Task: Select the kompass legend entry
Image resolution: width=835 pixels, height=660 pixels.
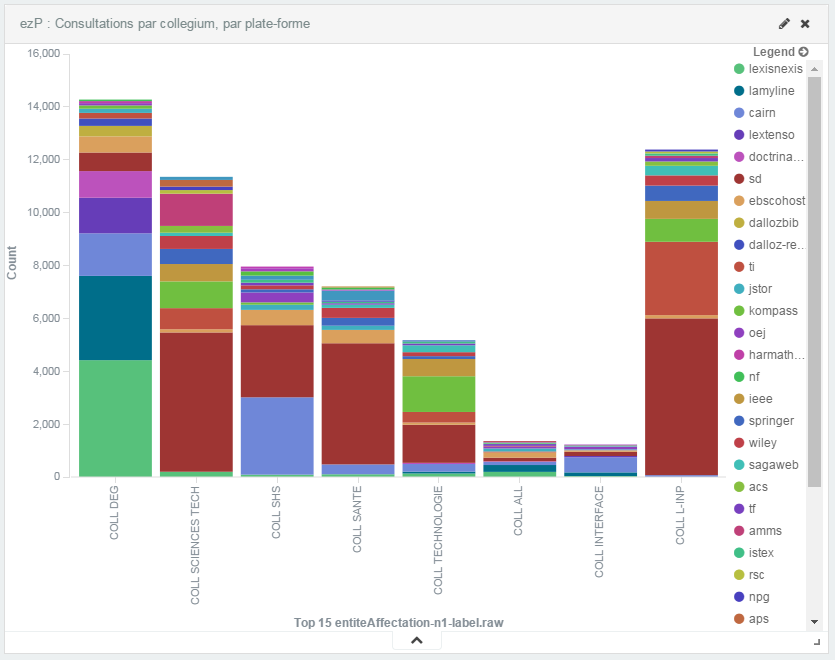Action: pyautogui.click(x=772, y=311)
